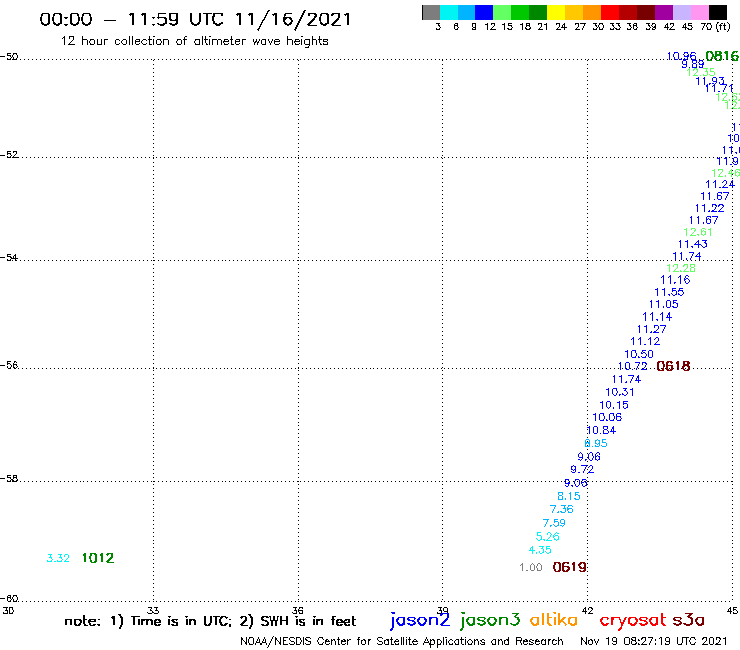Image resolution: width=740 pixels, height=650 pixels.
Task: Click the note about UTC and SWH
Action: (x=210, y=621)
